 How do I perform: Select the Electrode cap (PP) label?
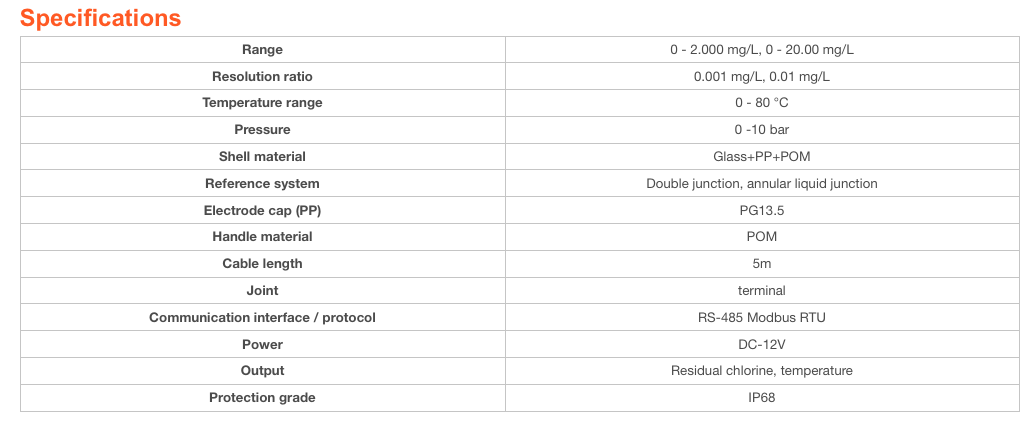pos(262,210)
